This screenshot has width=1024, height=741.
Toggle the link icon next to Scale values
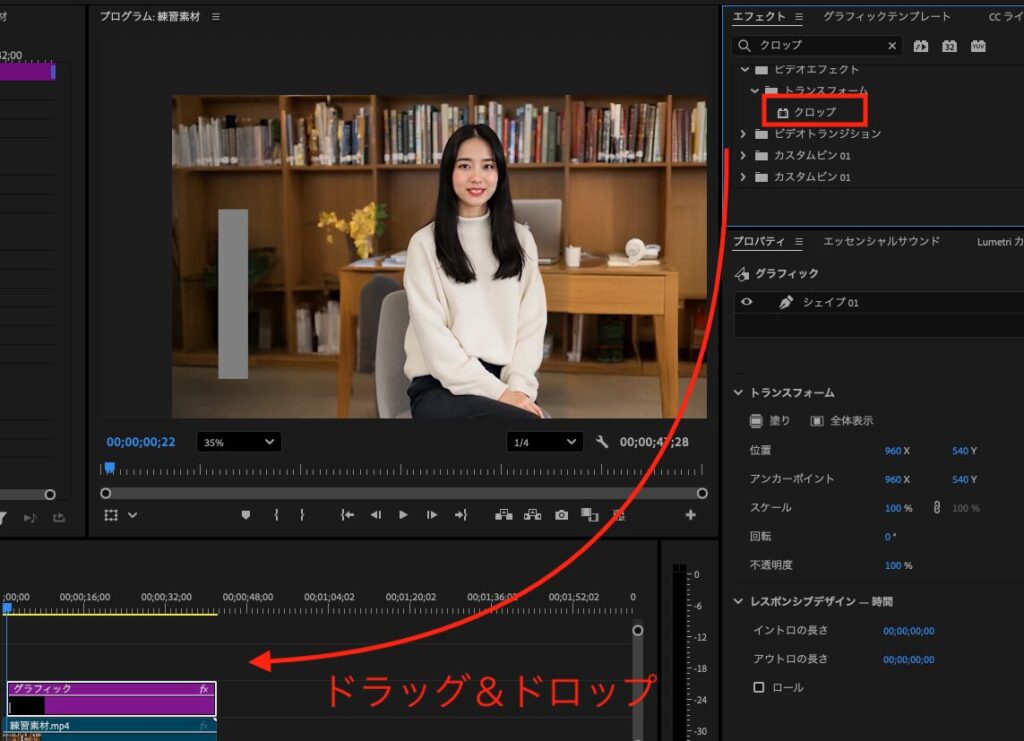coord(937,508)
